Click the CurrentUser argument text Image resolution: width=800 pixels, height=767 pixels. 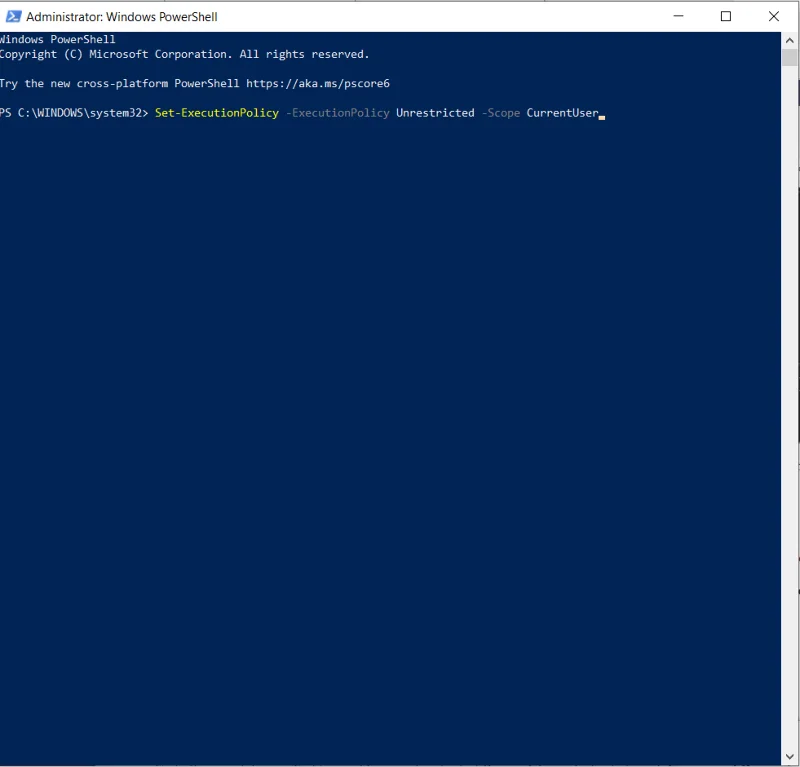(x=563, y=113)
